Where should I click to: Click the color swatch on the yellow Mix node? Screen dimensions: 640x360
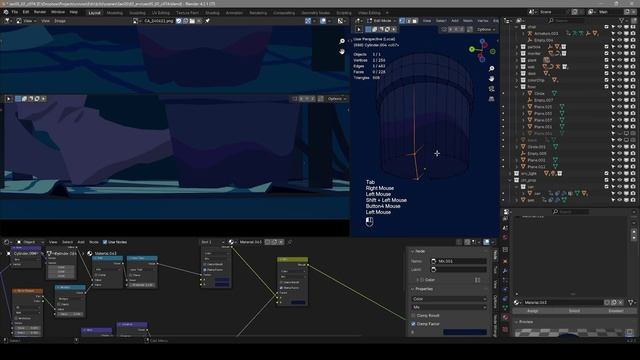298,302
